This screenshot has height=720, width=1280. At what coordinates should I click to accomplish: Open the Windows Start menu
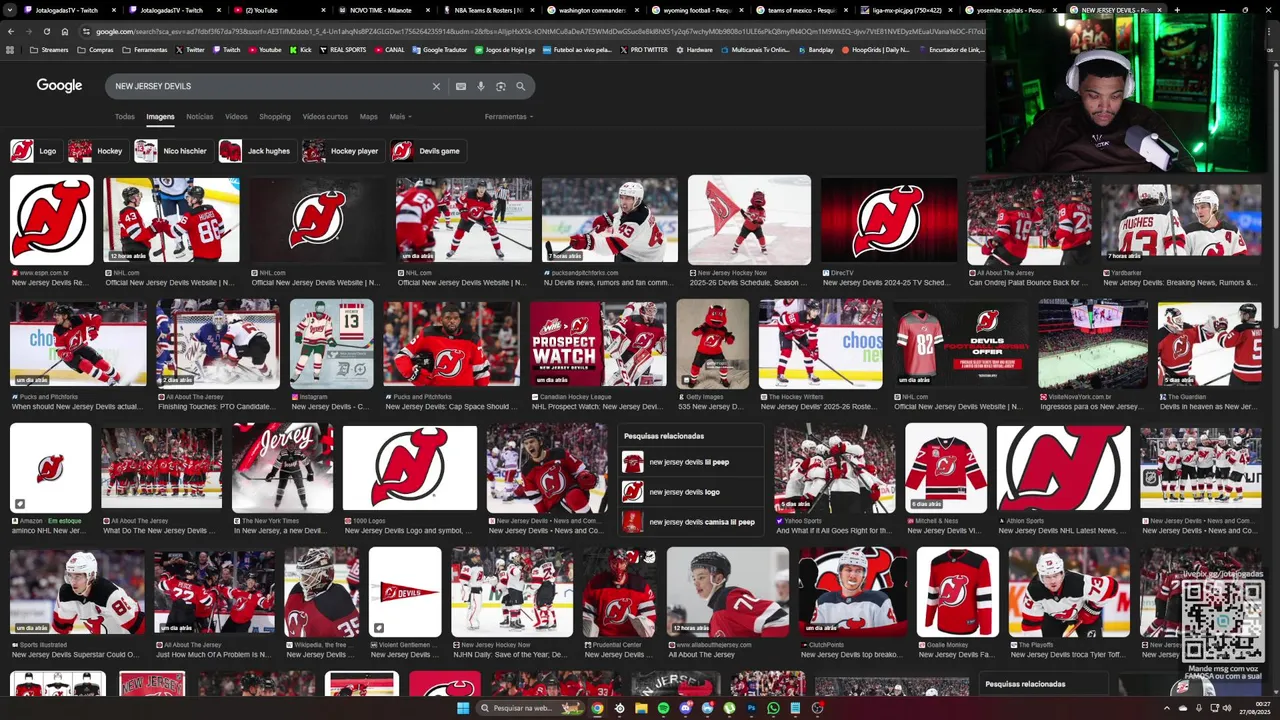click(463, 708)
